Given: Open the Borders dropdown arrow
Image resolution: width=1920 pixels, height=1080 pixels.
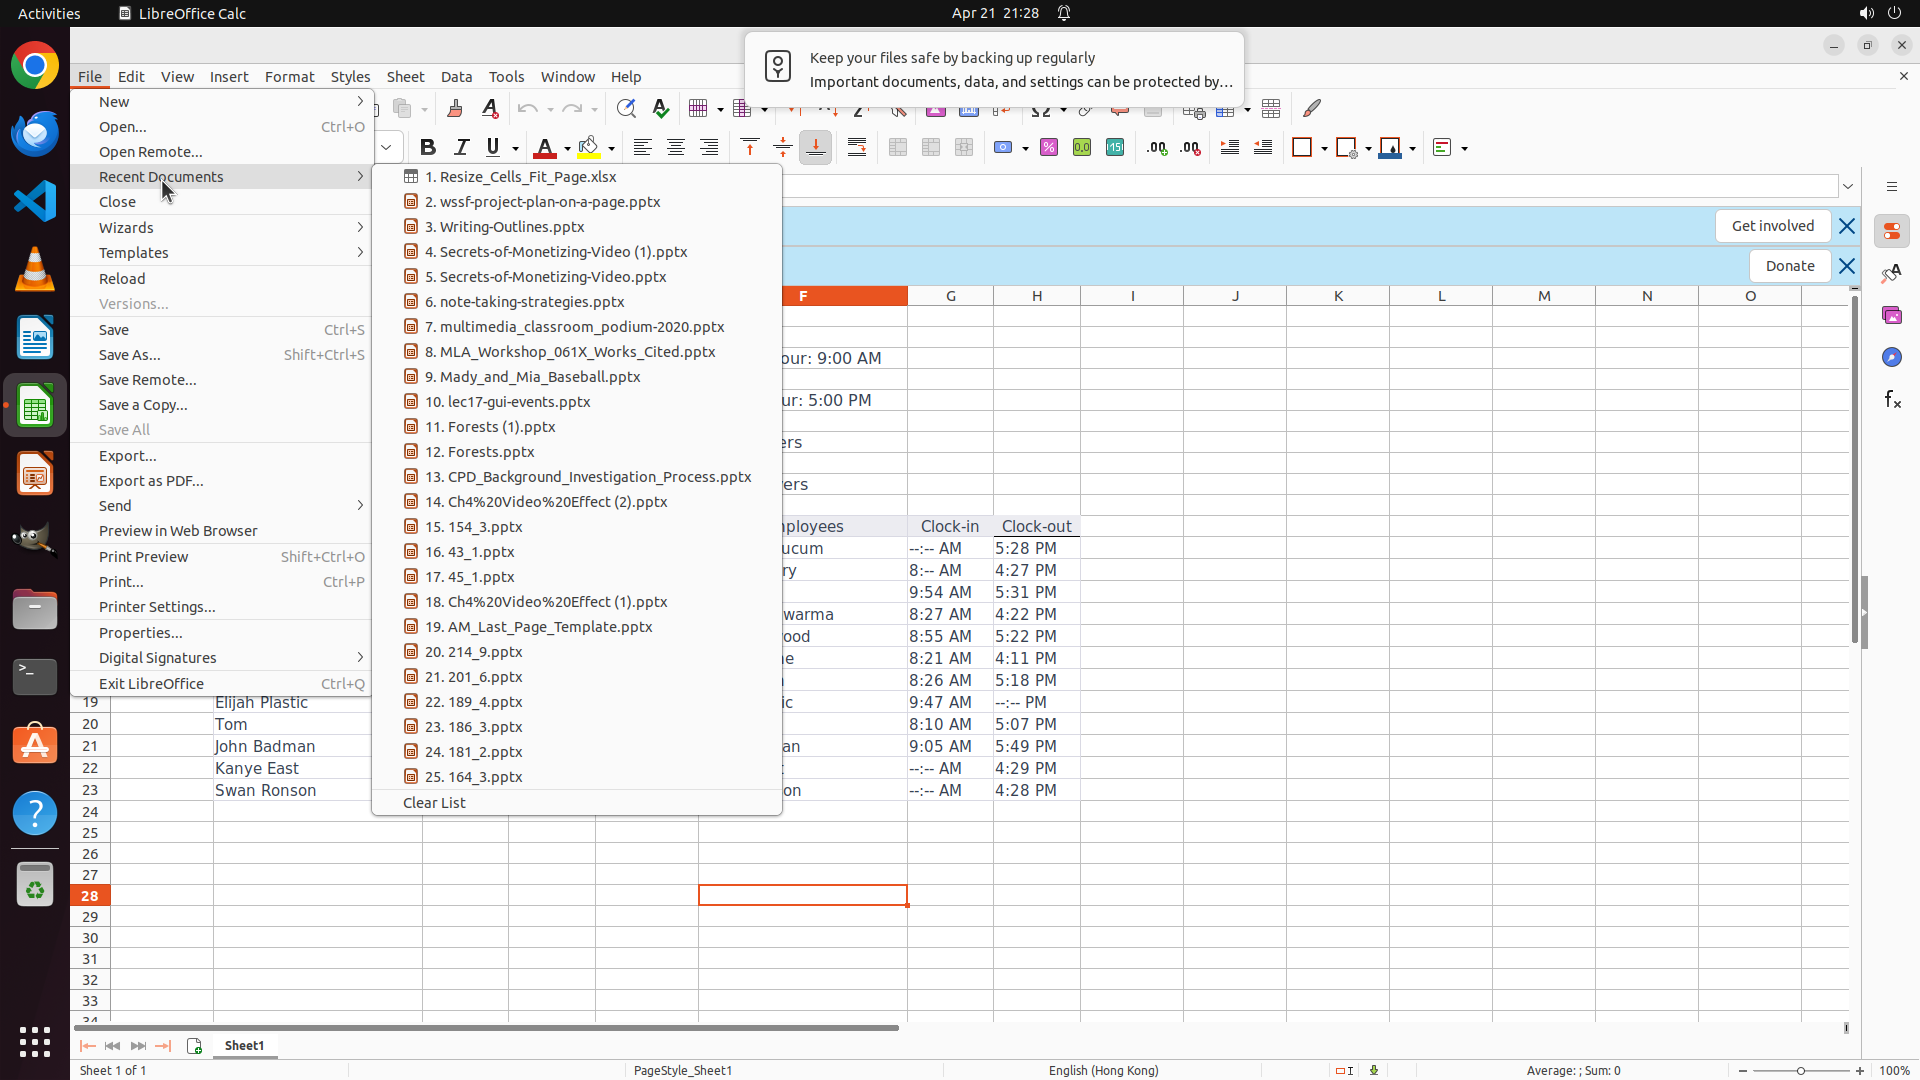Looking at the screenshot, I should (x=1324, y=149).
